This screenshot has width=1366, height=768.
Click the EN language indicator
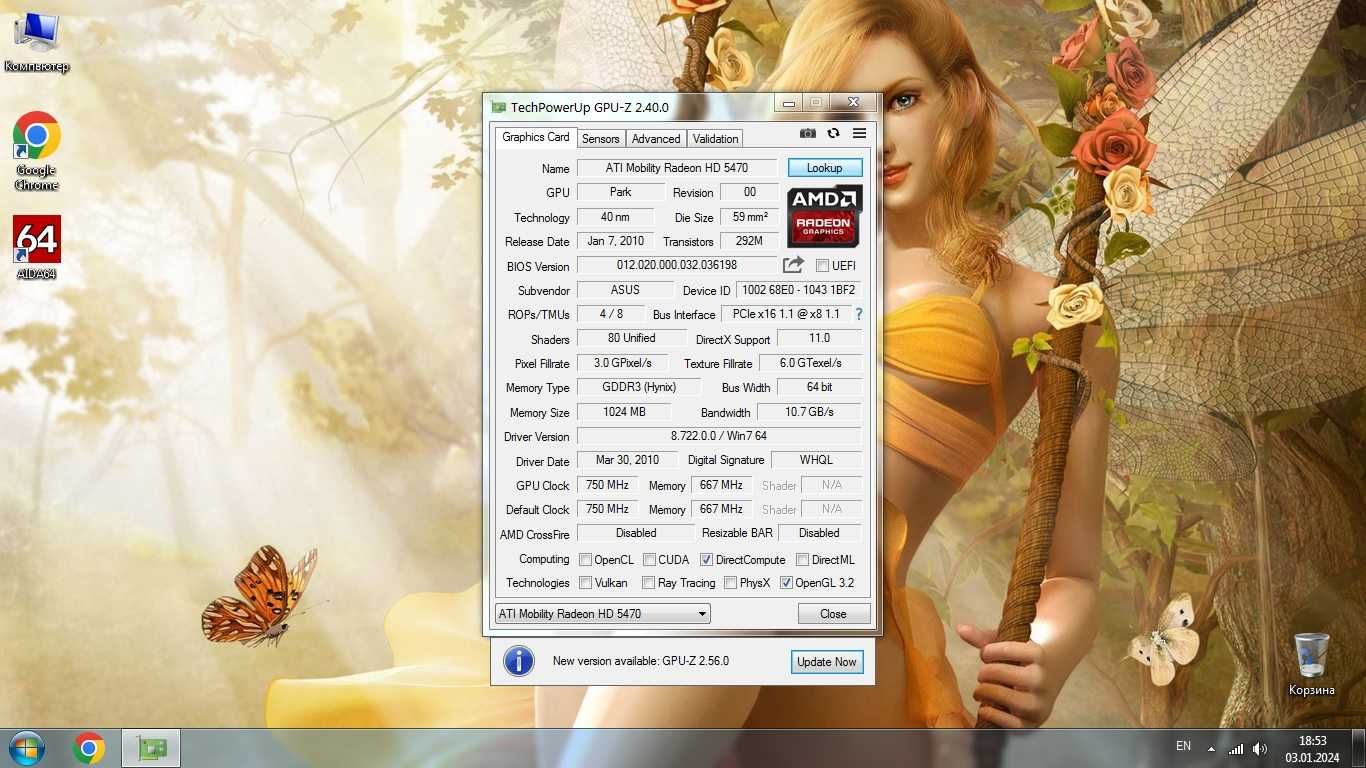click(x=1183, y=746)
